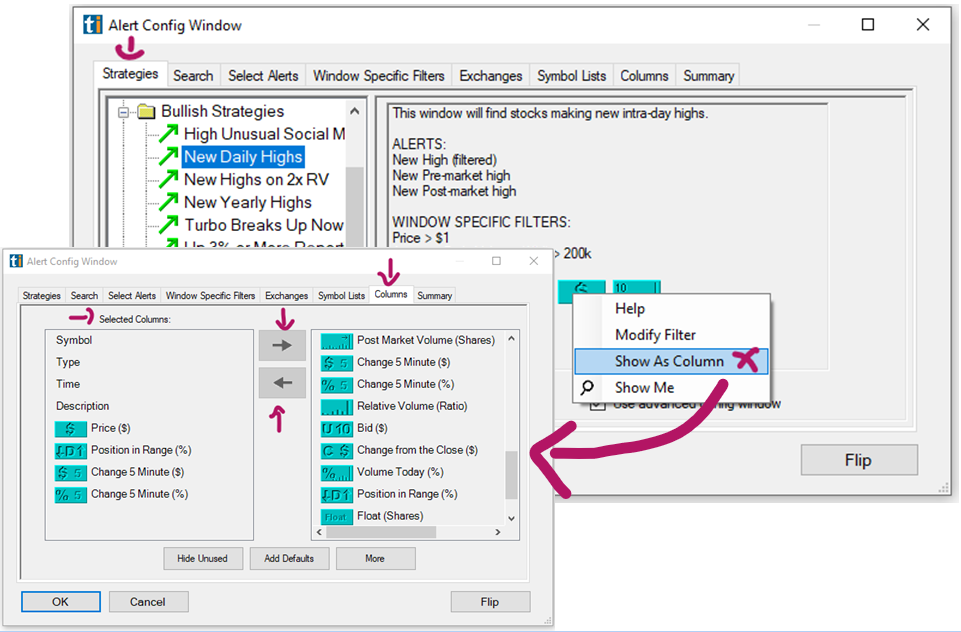Click the Post Market Volume (Shares) icon

[336, 340]
